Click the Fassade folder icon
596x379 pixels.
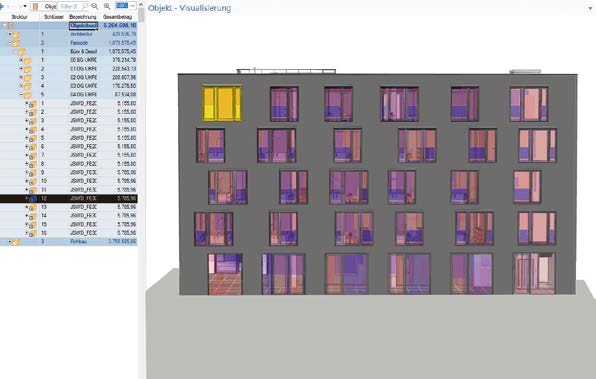click(x=16, y=43)
